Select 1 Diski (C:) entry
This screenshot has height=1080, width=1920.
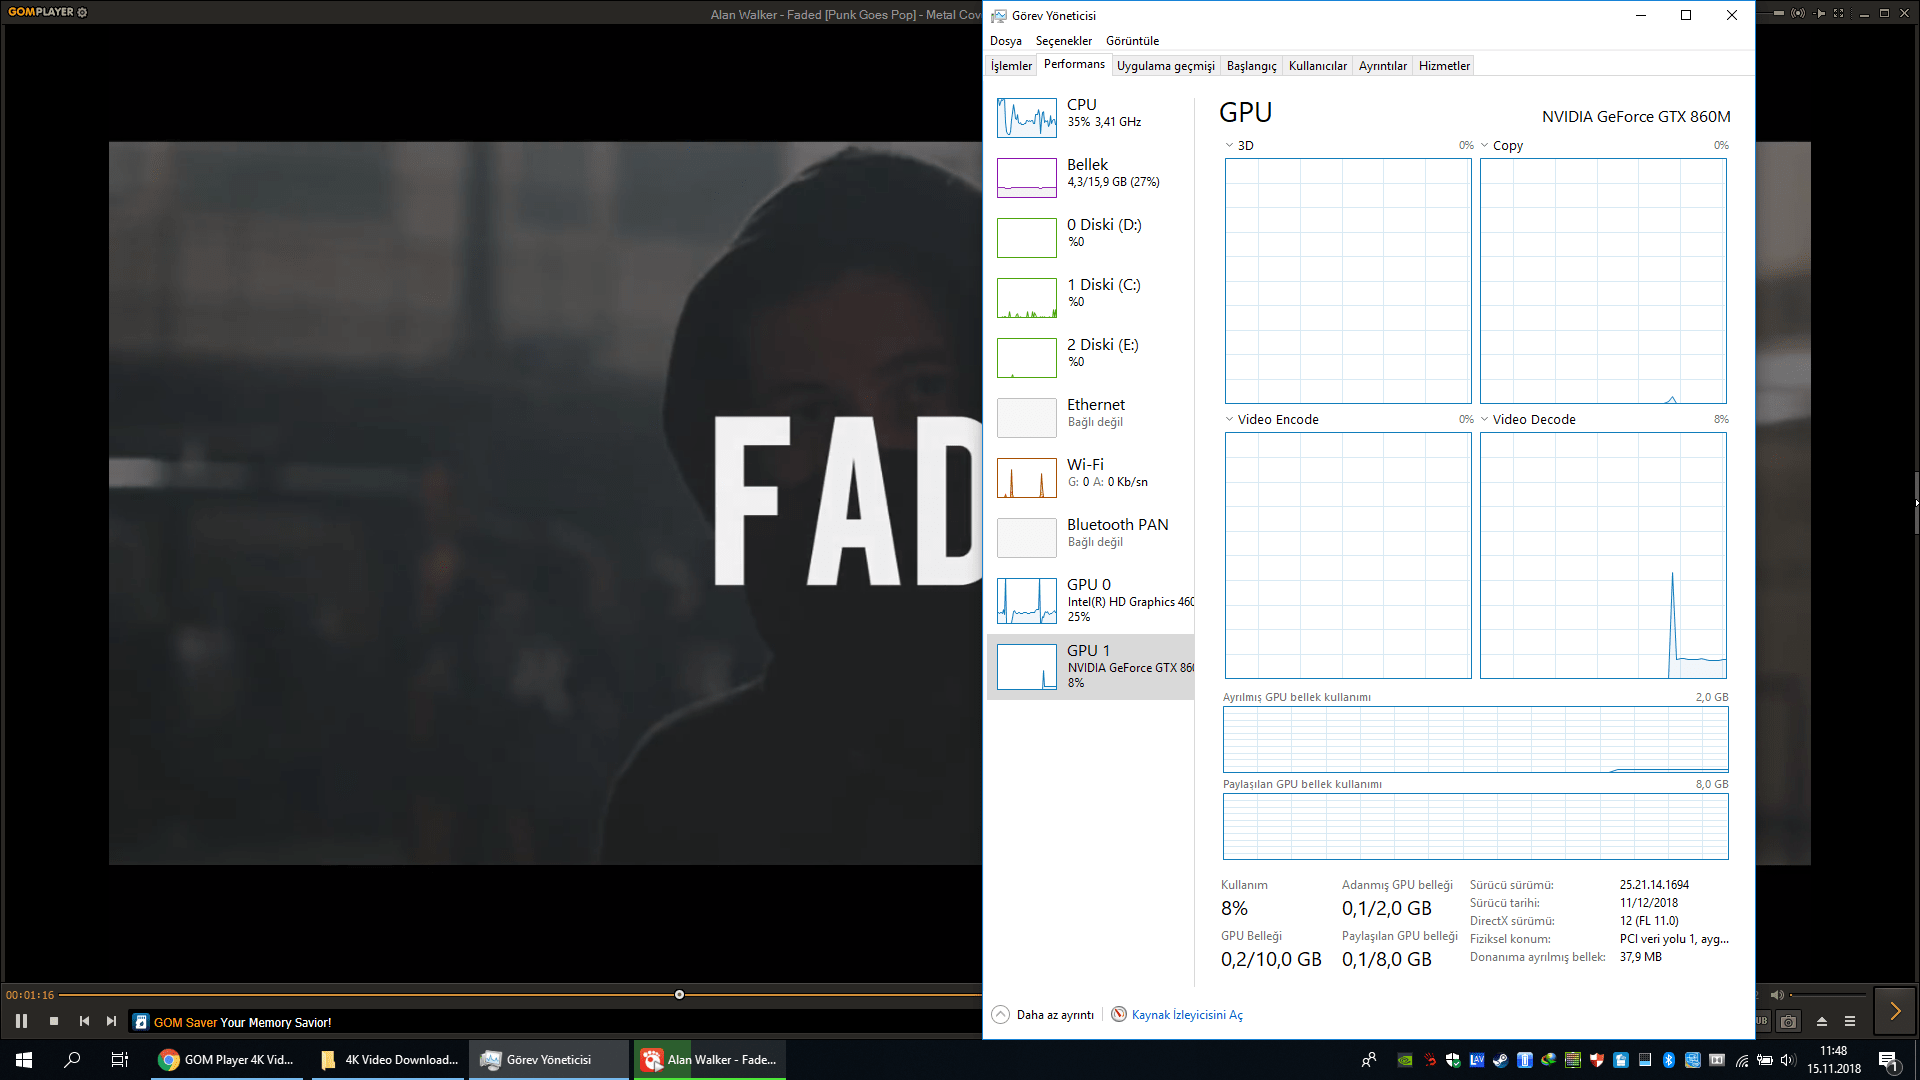click(1090, 297)
